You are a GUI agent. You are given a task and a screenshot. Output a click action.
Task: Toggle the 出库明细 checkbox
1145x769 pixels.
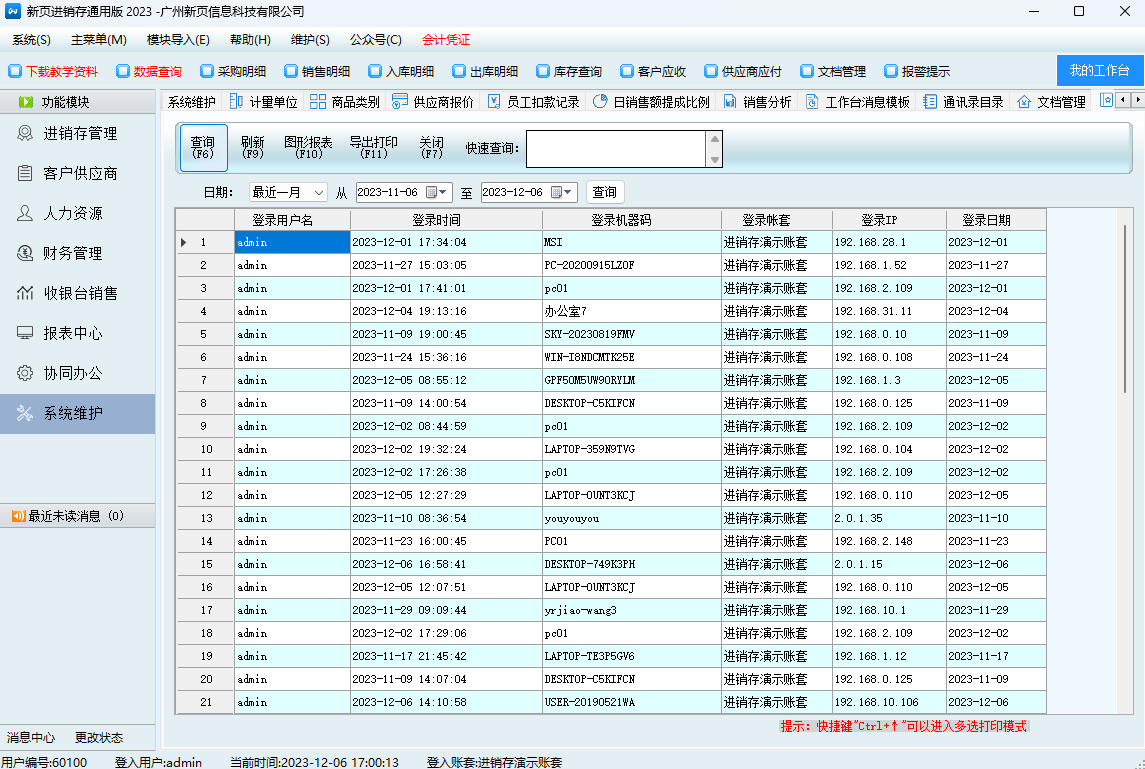459,71
